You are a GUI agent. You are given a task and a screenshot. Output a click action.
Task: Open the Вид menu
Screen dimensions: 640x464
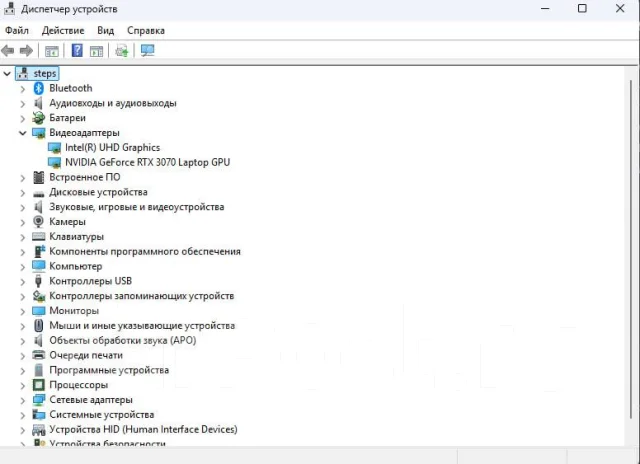(105, 31)
